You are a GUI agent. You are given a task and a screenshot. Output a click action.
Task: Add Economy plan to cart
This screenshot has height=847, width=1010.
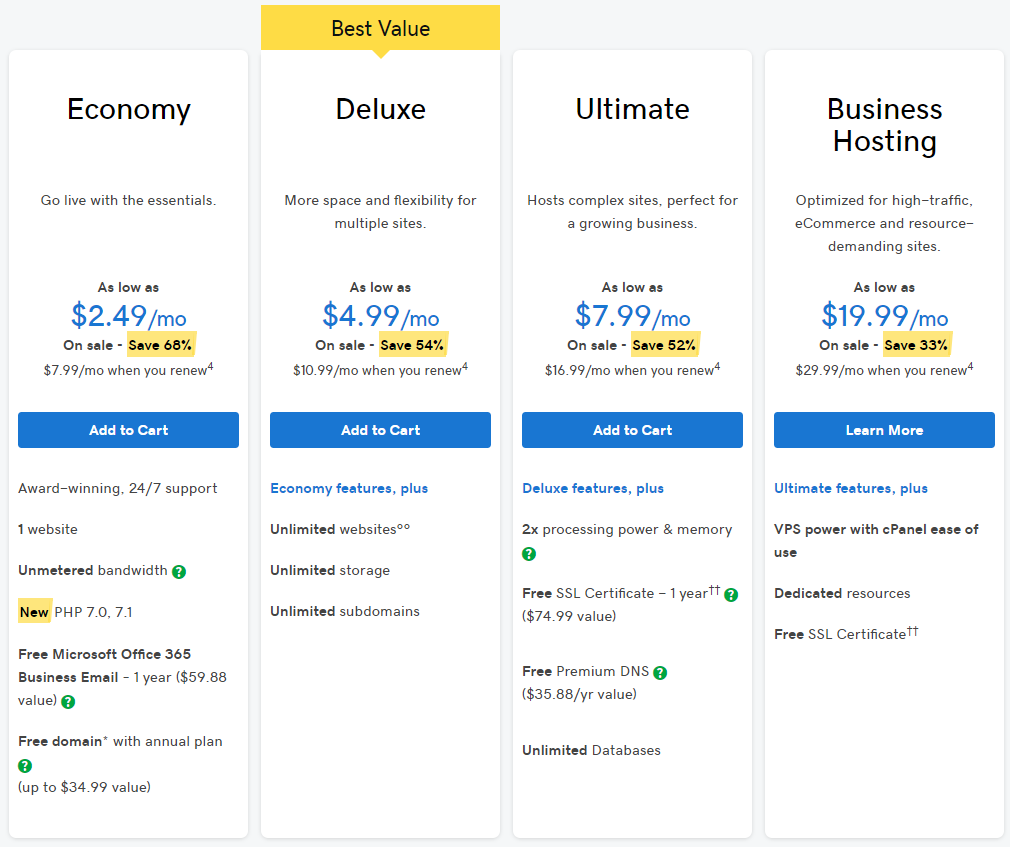click(x=128, y=430)
